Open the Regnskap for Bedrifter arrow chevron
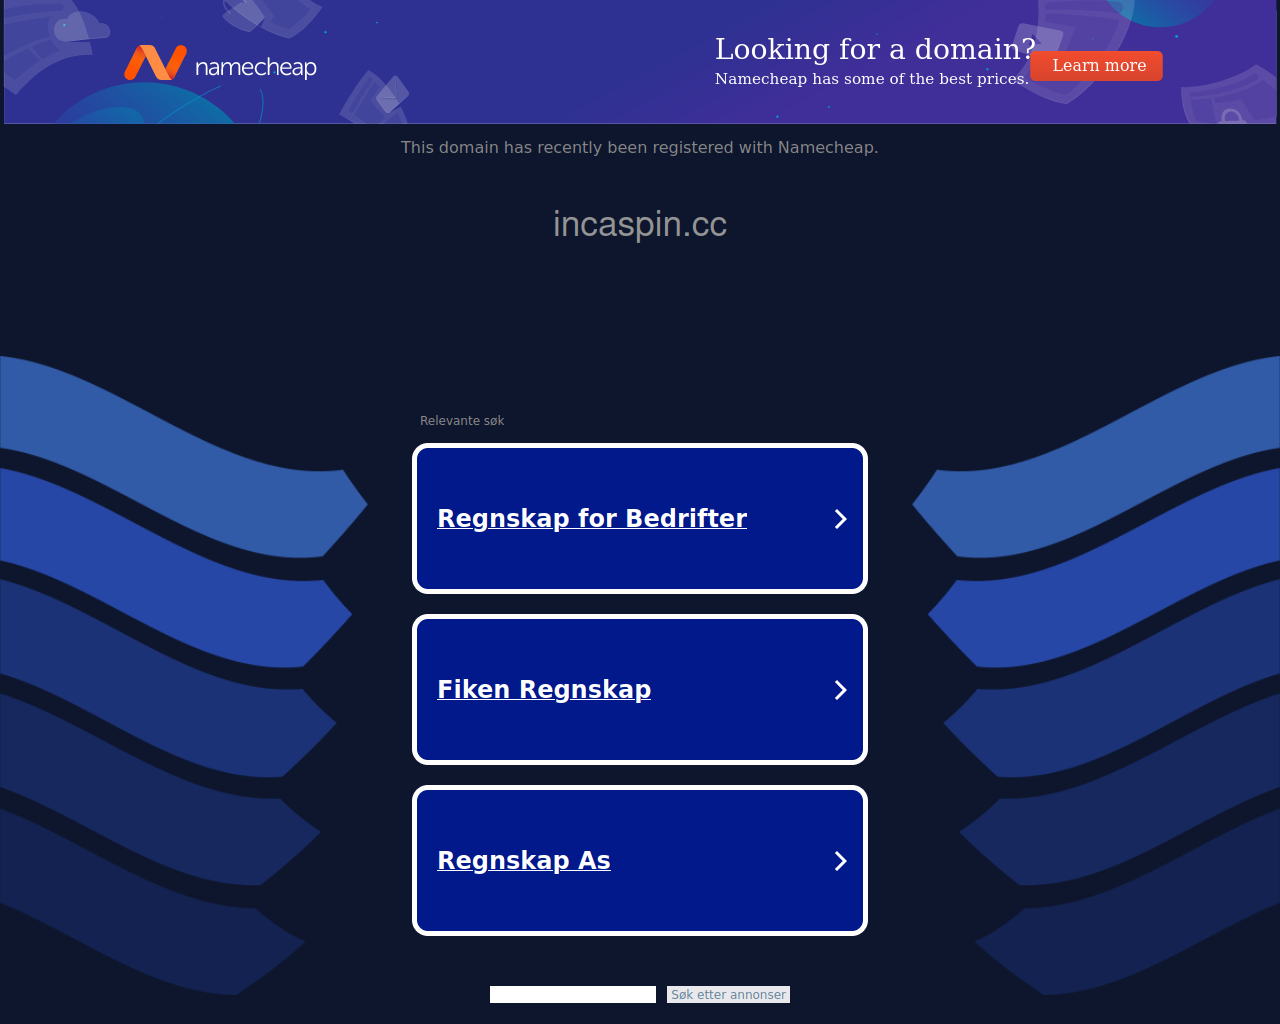The width and height of the screenshot is (1280, 1024). (x=840, y=519)
